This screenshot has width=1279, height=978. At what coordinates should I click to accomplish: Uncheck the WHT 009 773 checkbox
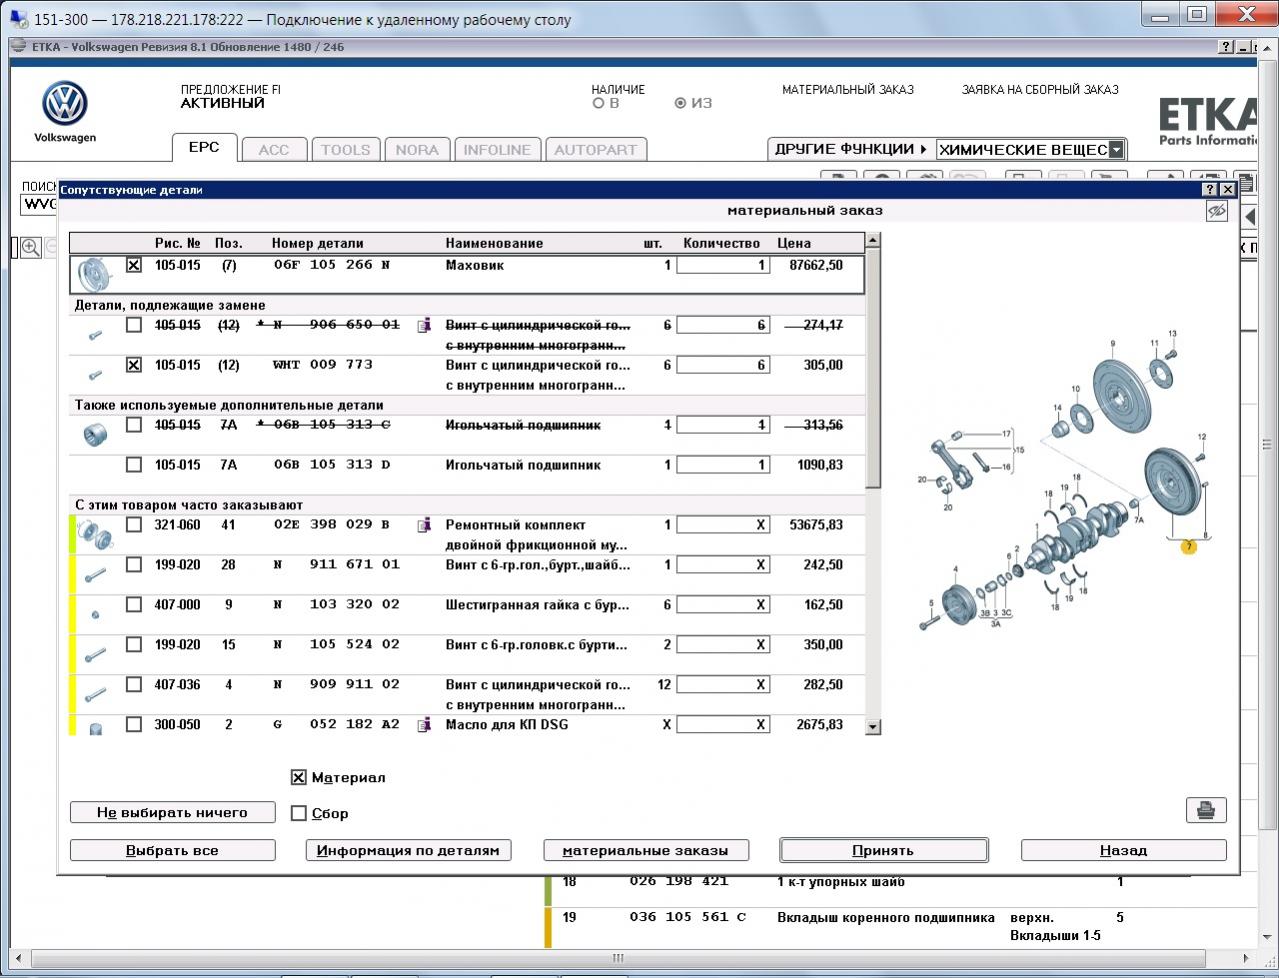coord(134,365)
